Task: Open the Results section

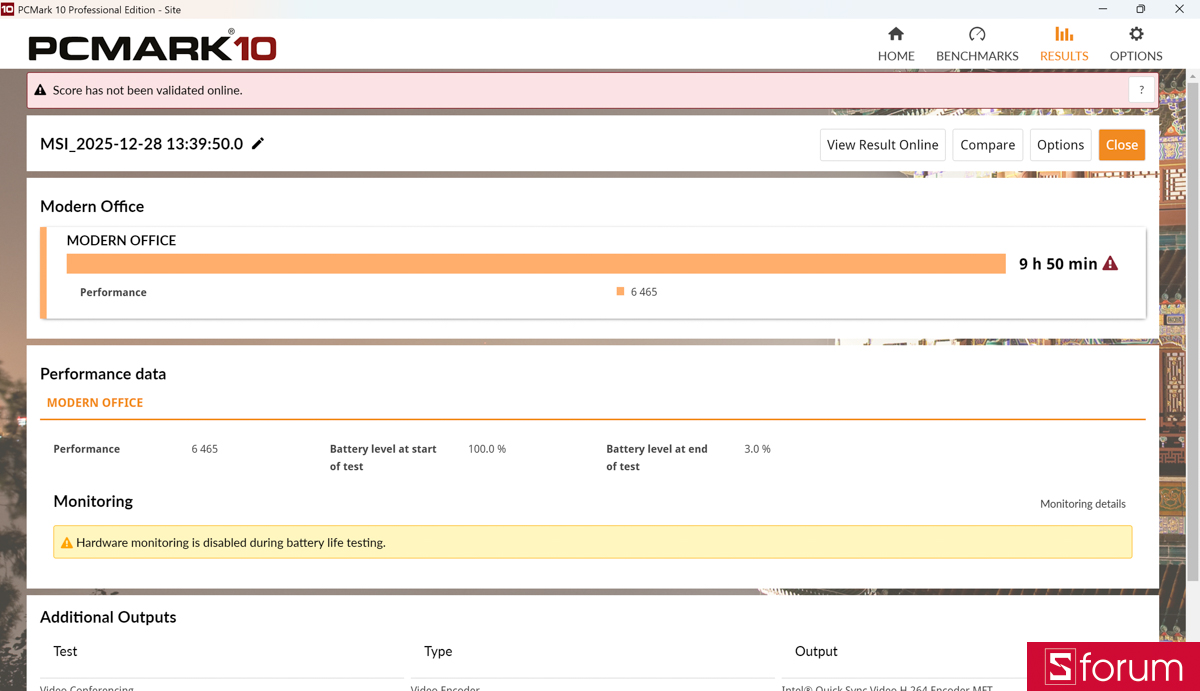Action: tap(1064, 44)
